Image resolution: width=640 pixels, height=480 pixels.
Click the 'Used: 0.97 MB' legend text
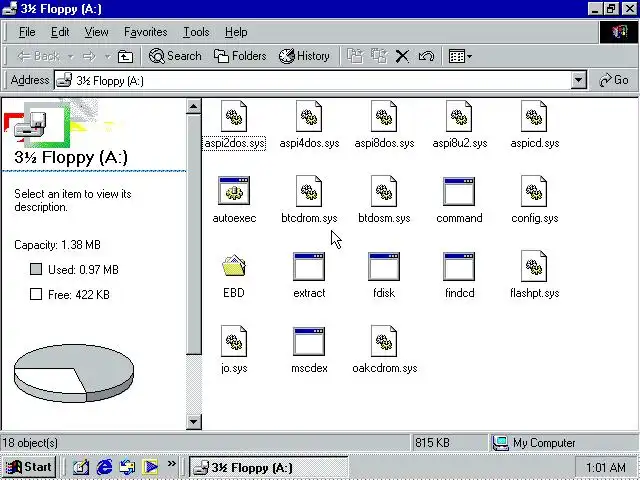coord(83,270)
